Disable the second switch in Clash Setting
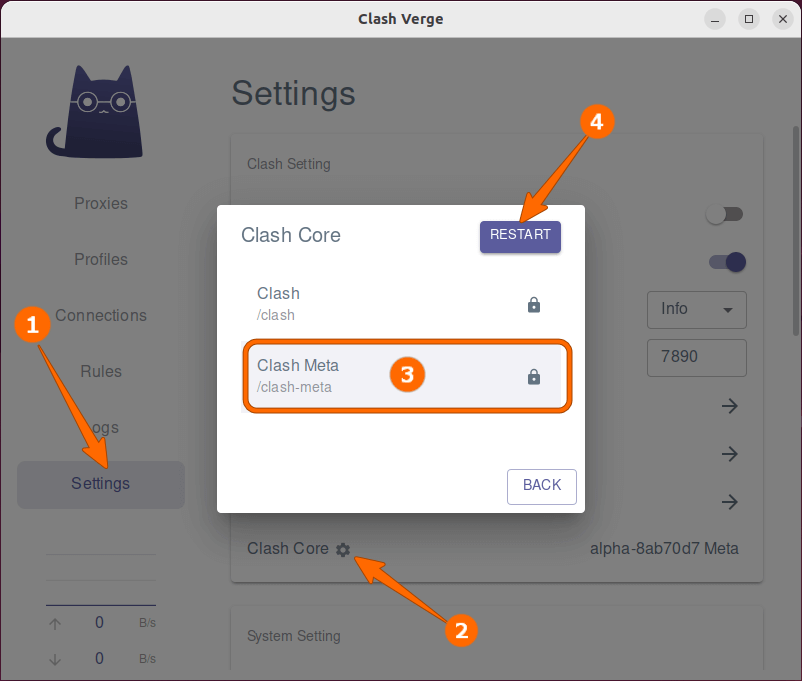The width and height of the screenshot is (802, 681). pos(727,262)
